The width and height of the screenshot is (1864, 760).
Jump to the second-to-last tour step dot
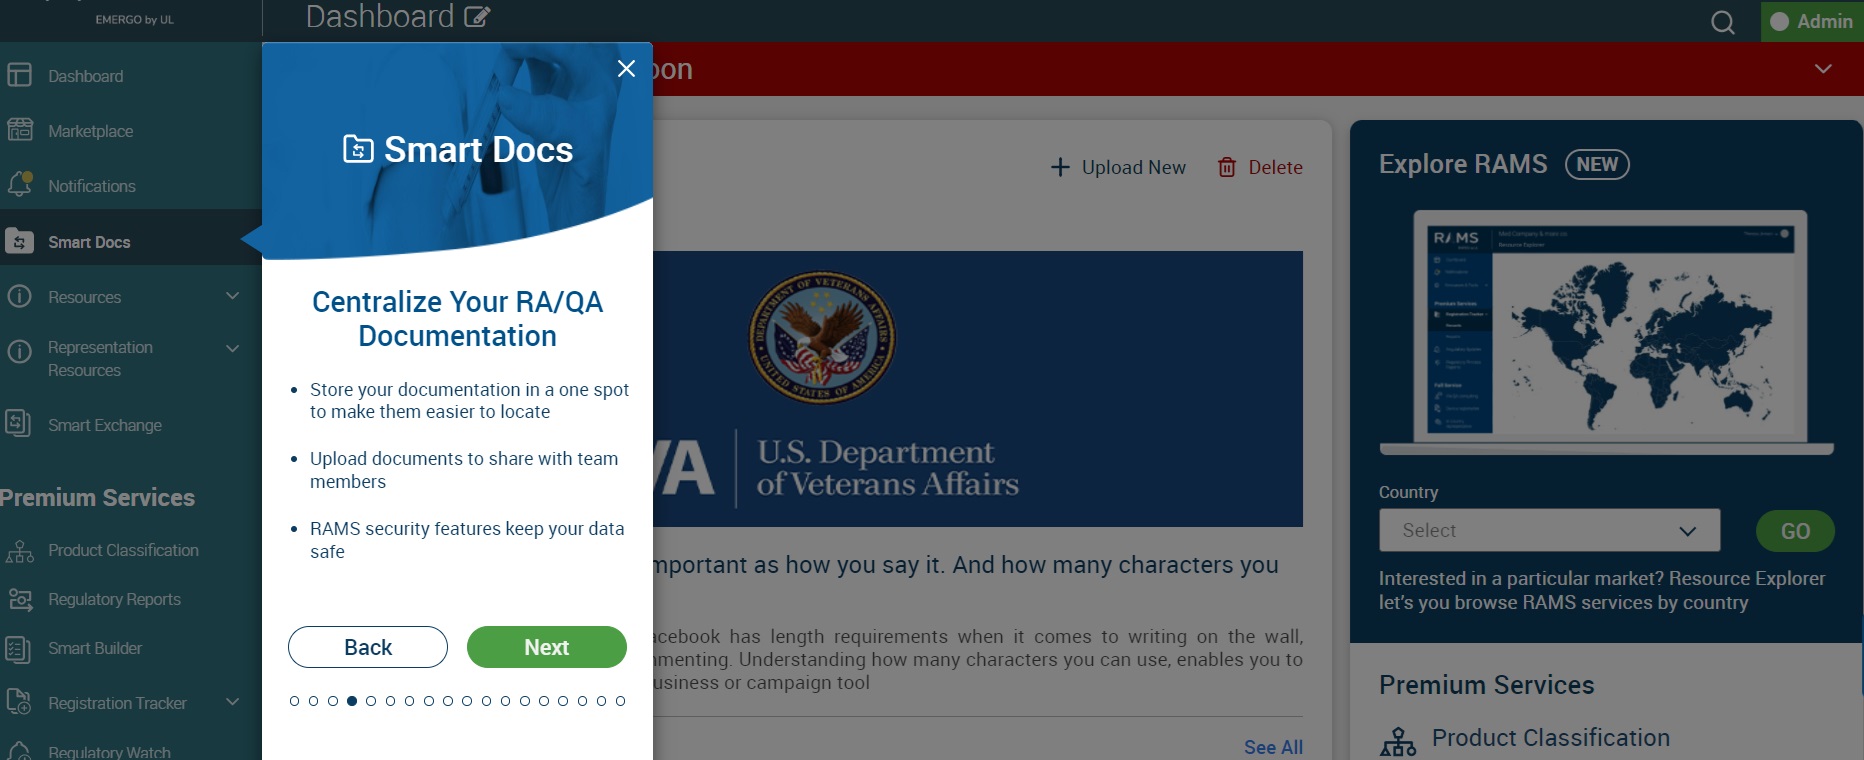pos(601,701)
